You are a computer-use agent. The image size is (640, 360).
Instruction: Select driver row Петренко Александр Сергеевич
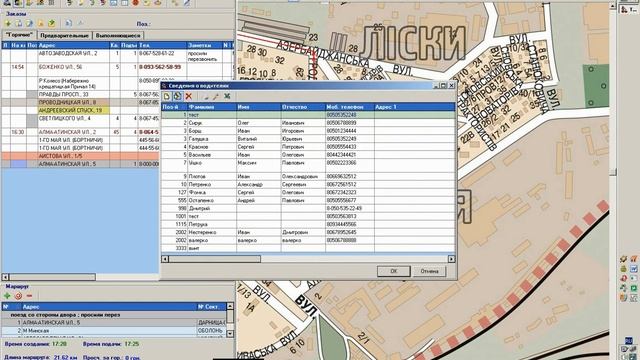308,184
